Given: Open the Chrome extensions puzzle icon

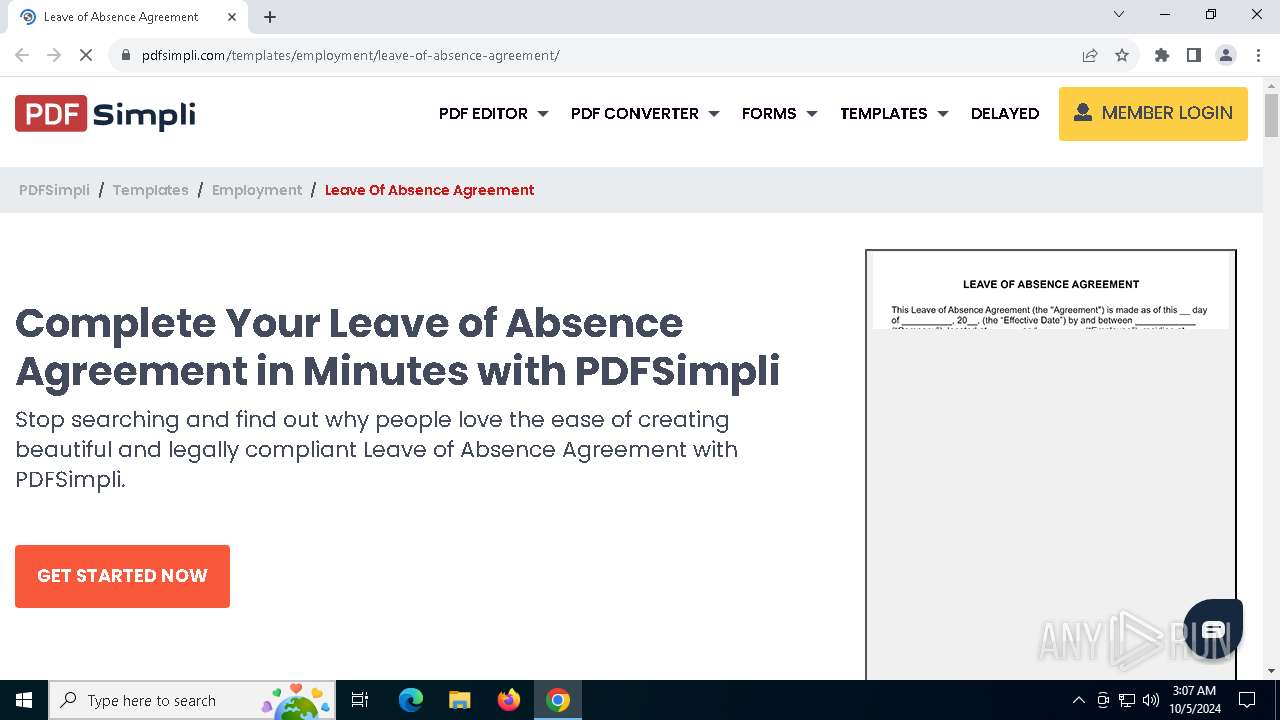Looking at the screenshot, I should point(1162,55).
